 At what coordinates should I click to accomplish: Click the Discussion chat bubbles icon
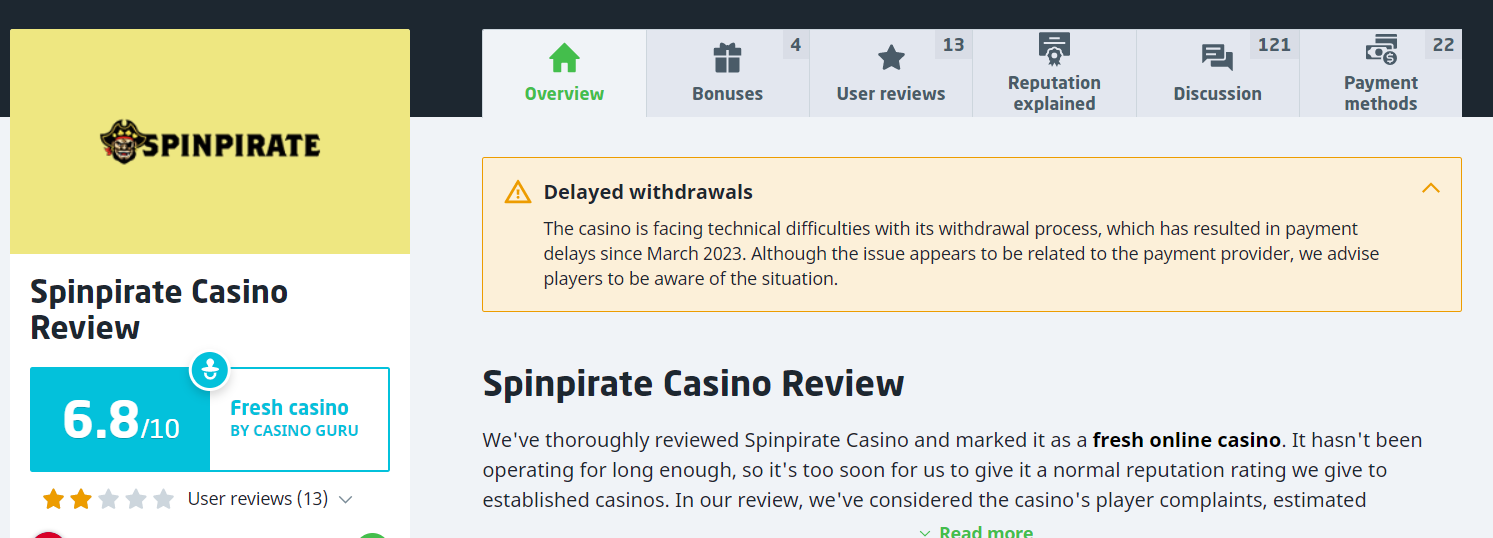tap(1217, 58)
